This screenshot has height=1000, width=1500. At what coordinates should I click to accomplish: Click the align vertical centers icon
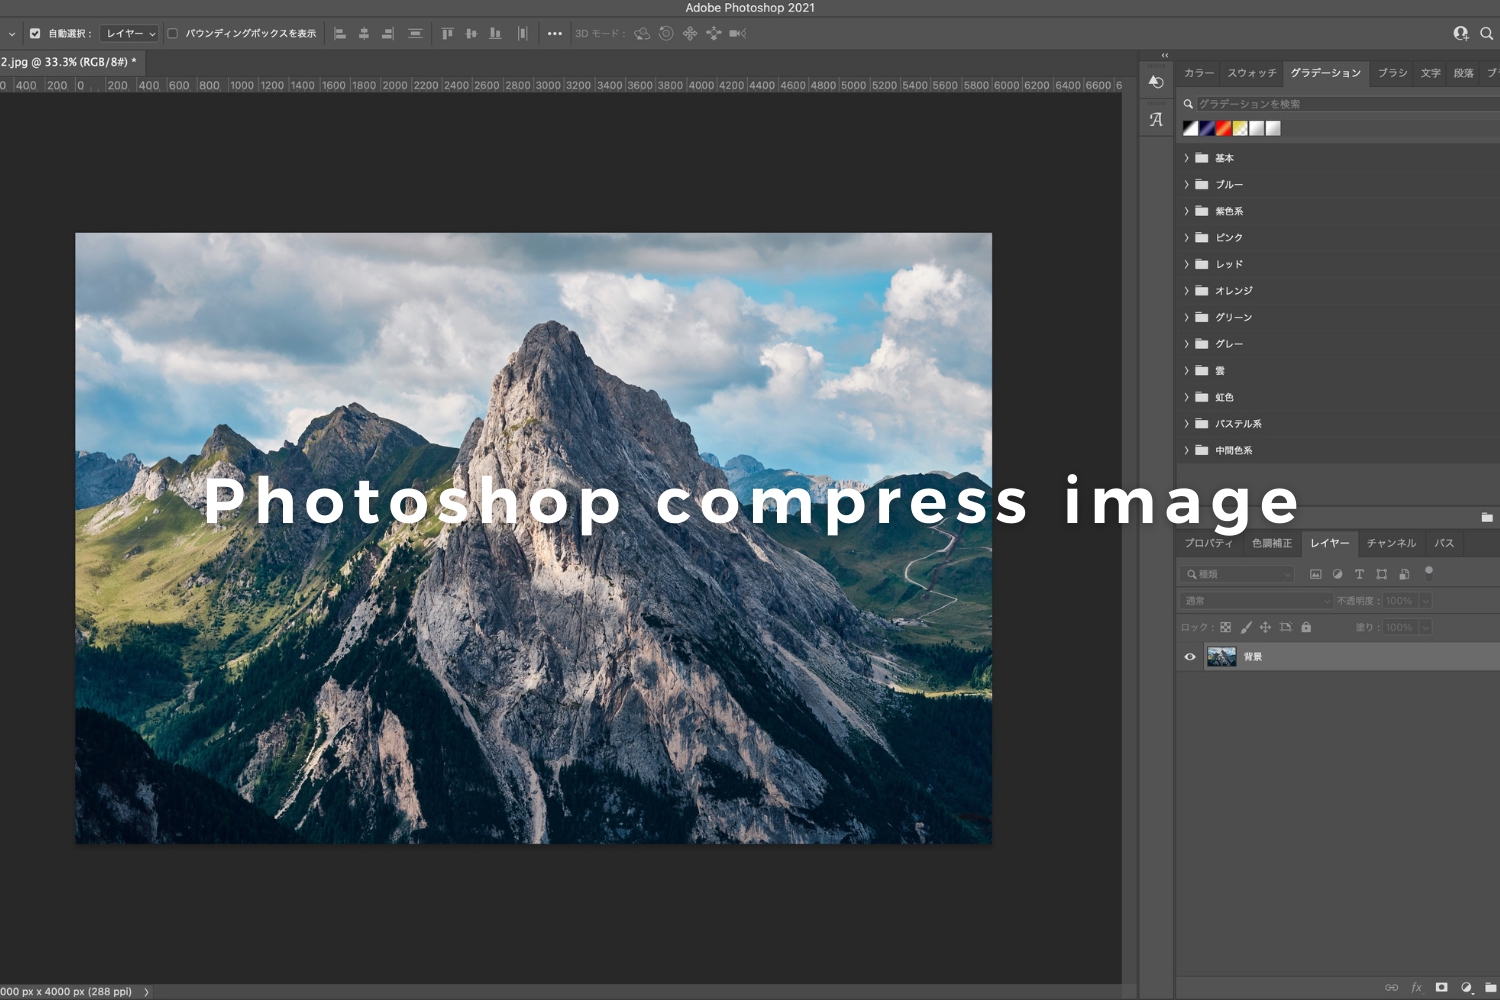(471, 34)
